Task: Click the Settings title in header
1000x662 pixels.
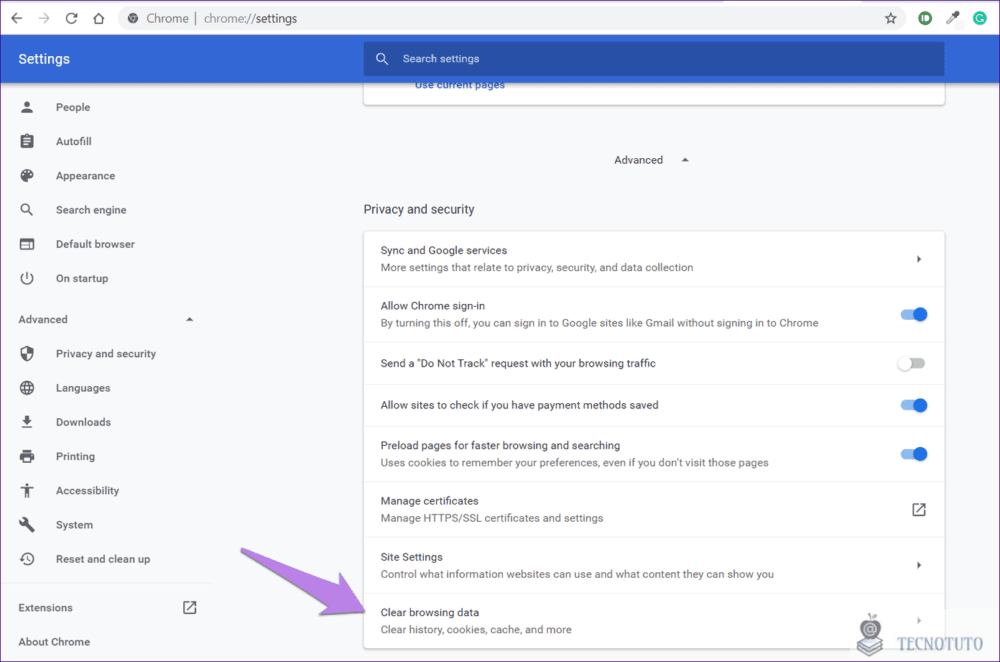Action: point(44,59)
